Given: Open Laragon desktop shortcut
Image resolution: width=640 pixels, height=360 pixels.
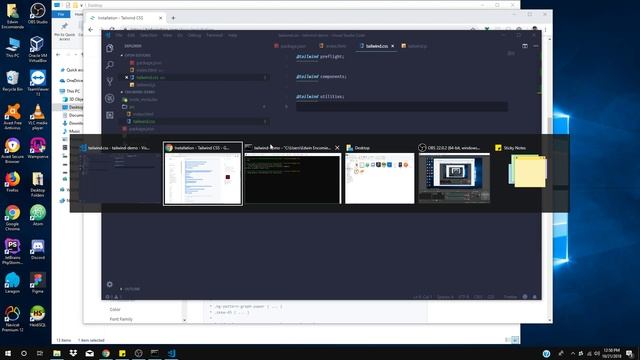Looking at the screenshot, I should [x=13, y=283].
